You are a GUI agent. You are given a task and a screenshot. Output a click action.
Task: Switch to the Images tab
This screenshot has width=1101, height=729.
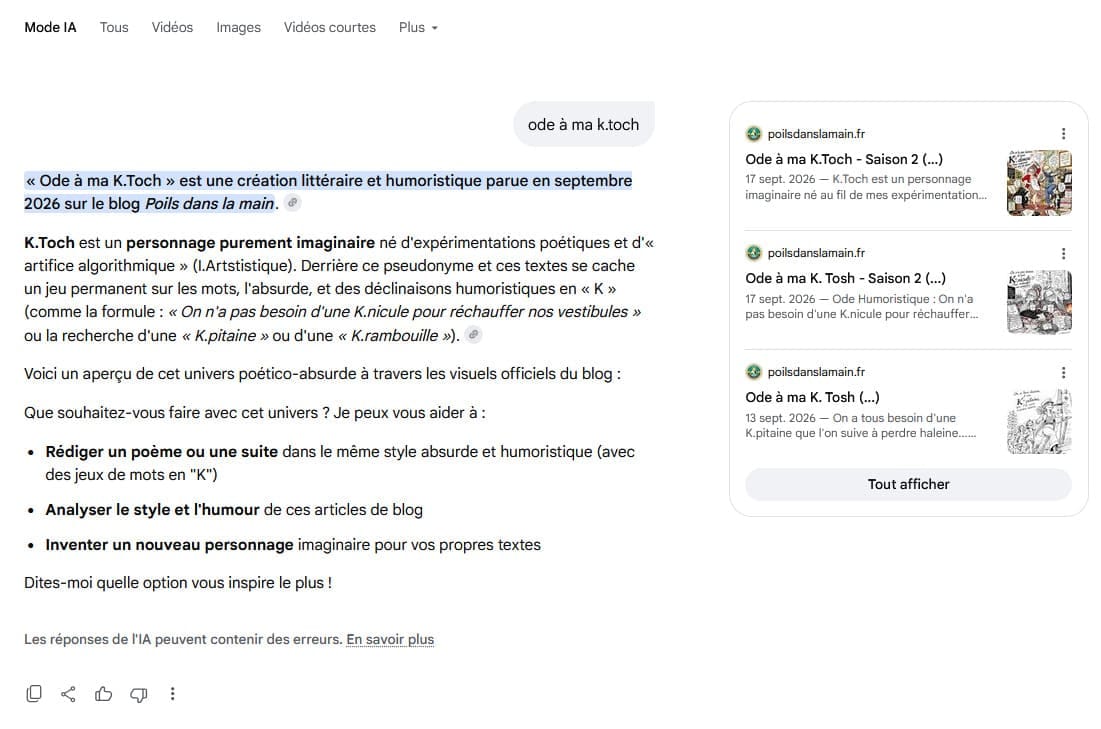238,27
